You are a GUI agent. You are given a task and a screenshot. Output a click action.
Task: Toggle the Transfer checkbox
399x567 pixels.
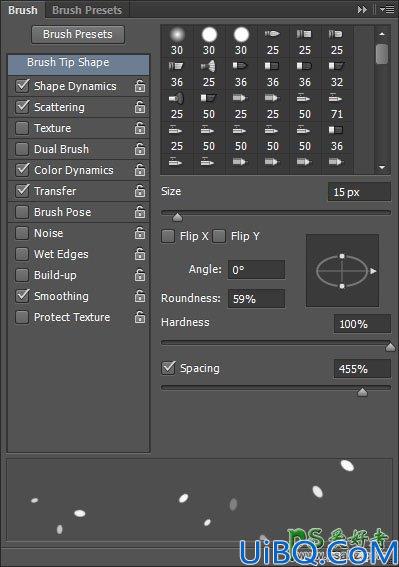click(x=22, y=191)
